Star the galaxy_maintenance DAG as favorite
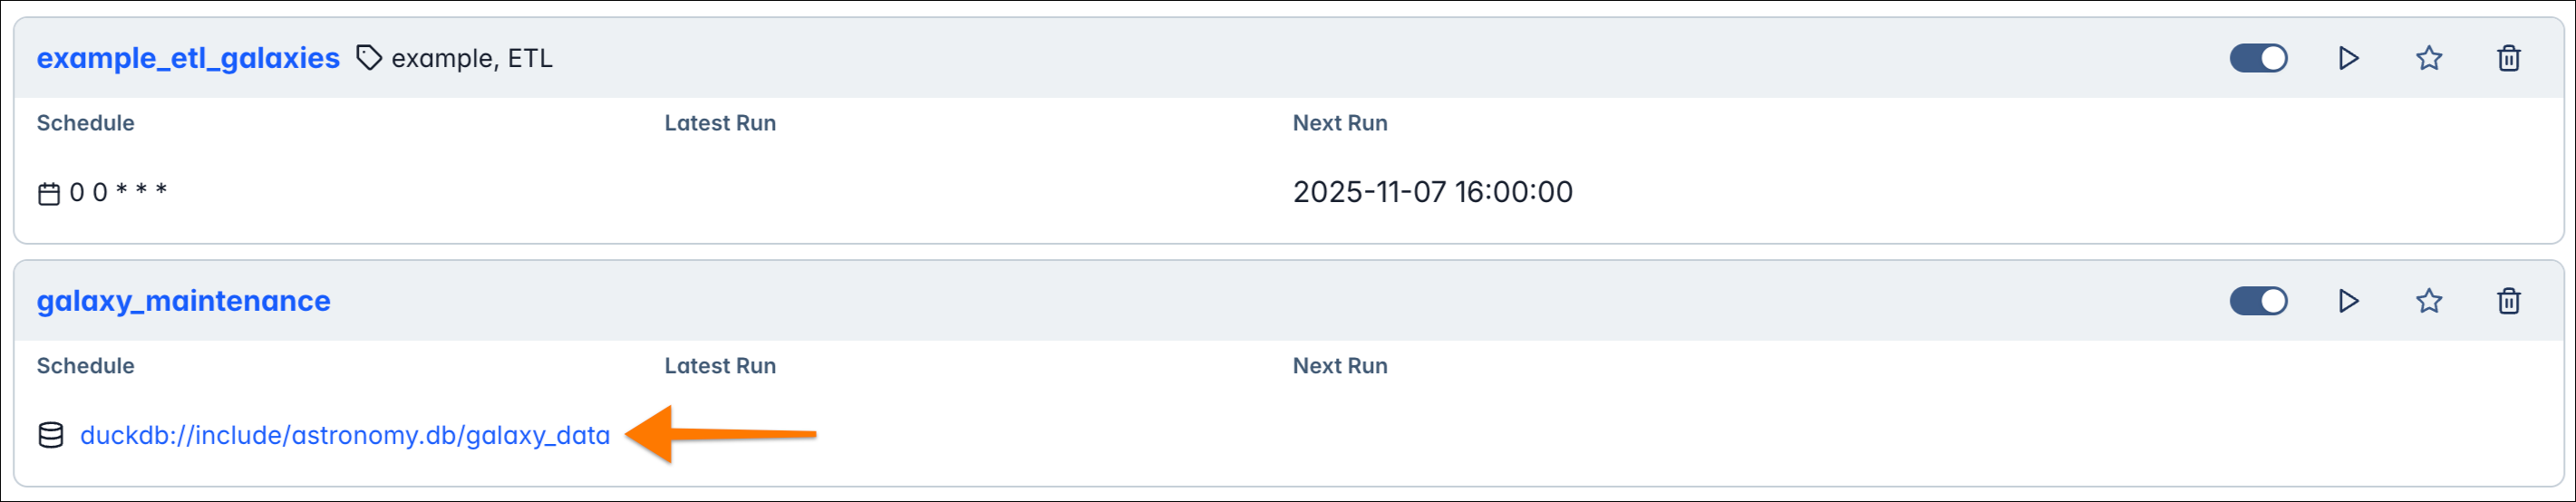 click(x=2429, y=301)
